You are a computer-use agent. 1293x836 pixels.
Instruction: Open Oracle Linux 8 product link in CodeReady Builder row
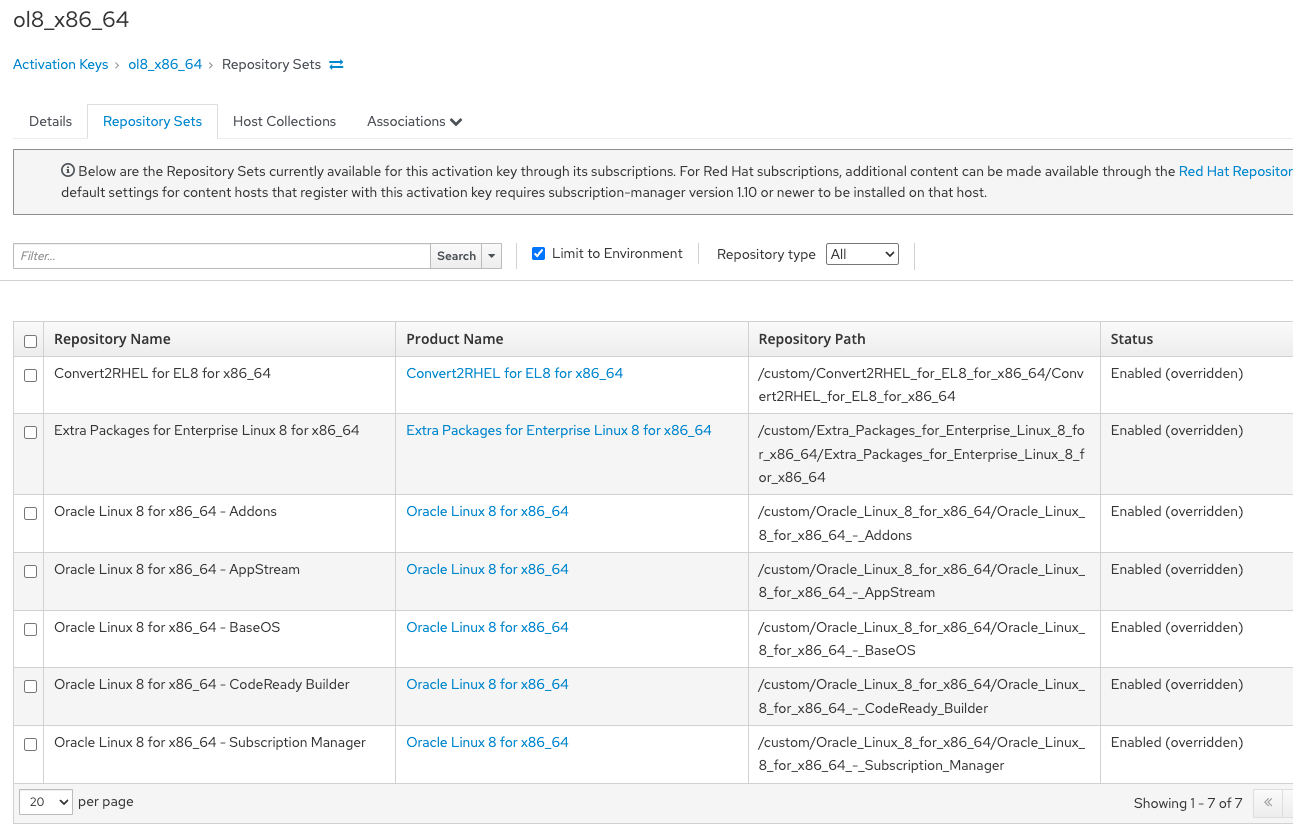[487, 684]
